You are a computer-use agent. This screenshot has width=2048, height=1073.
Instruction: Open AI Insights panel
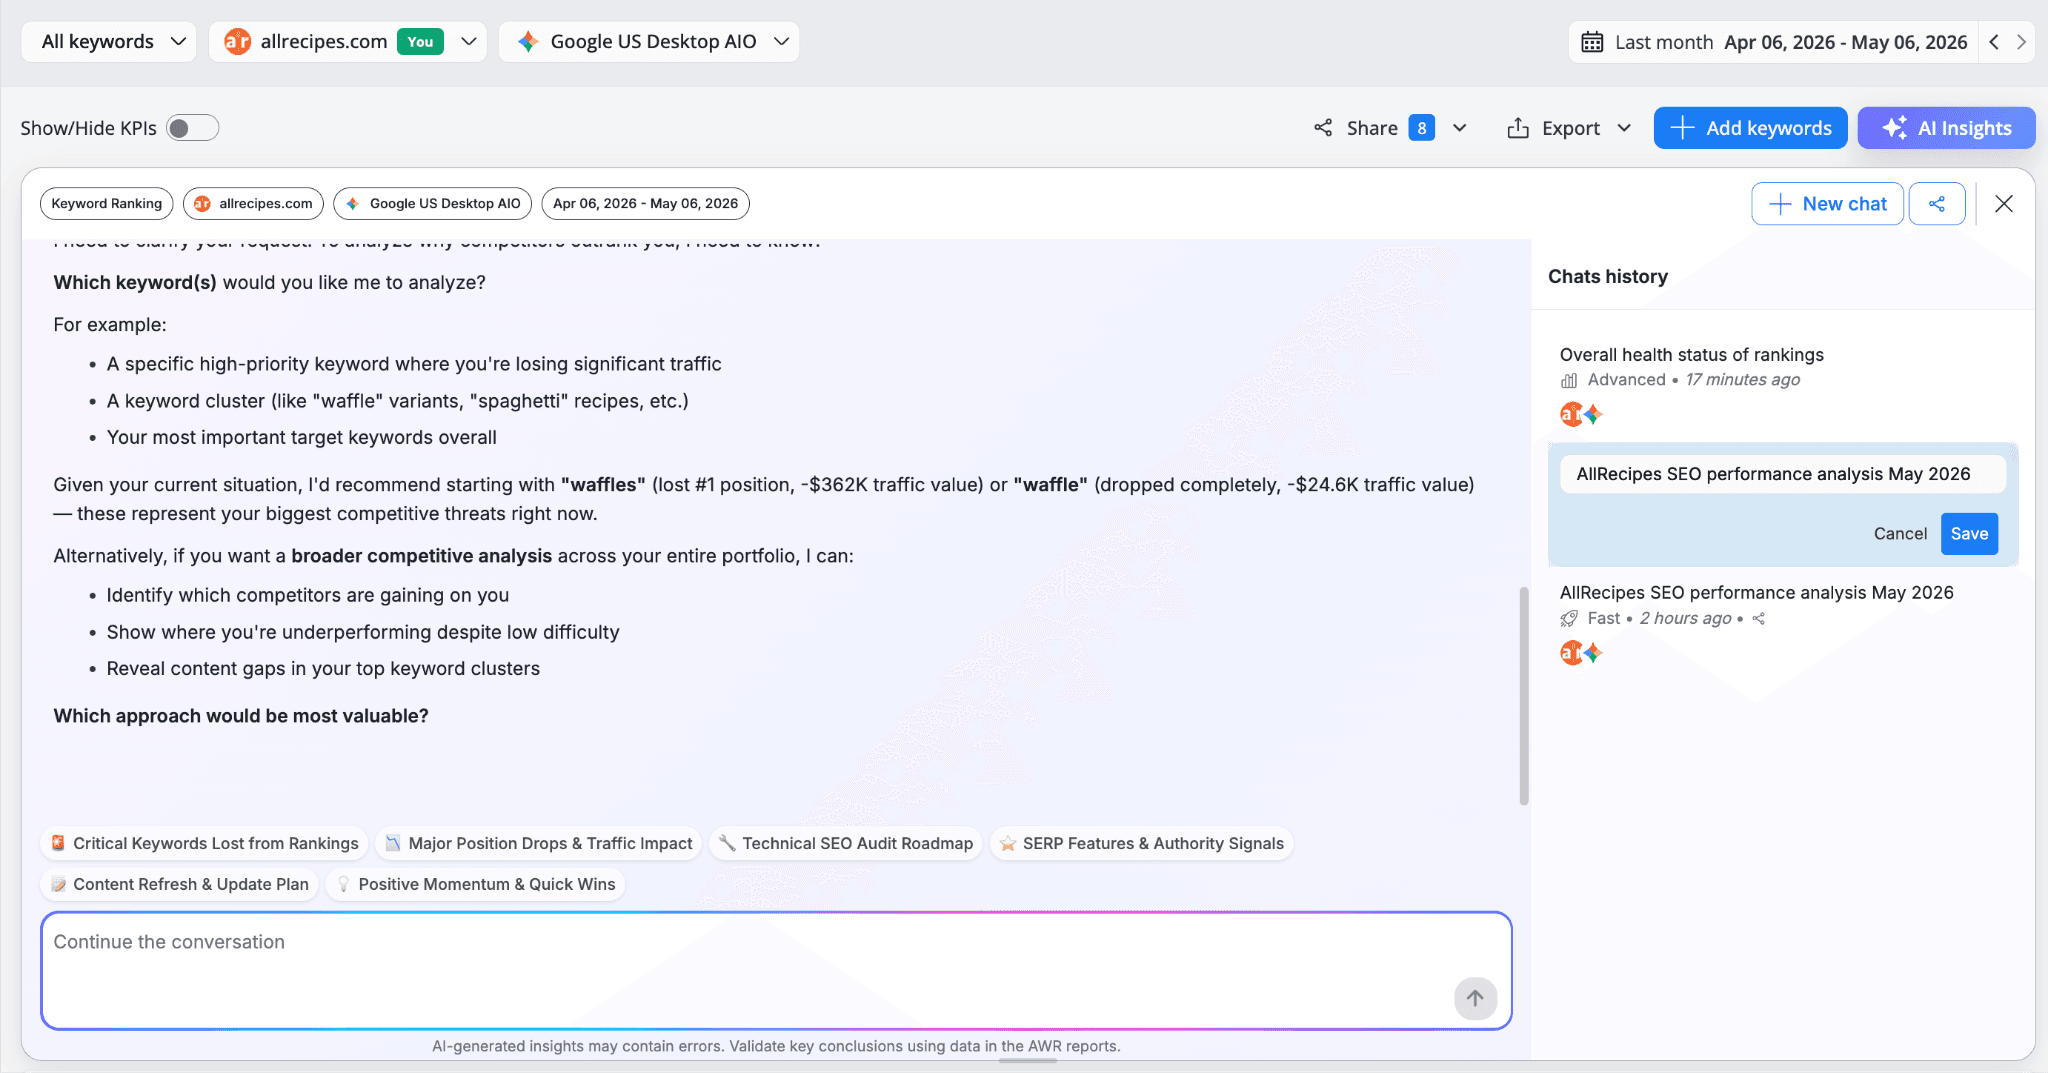point(1946,128)
